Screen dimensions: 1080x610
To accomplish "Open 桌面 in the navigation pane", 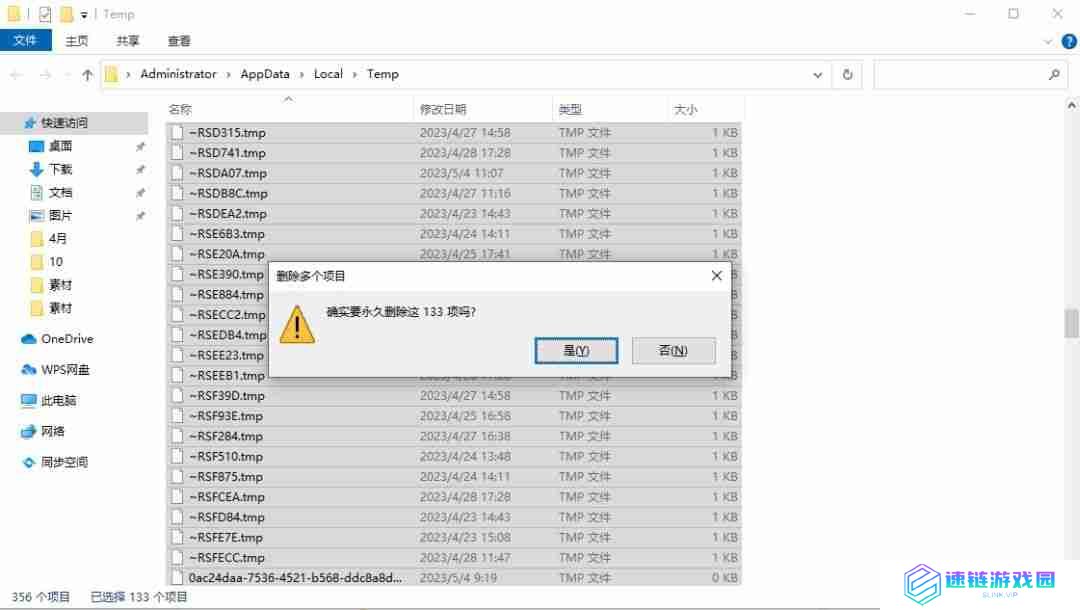I will (x=60, y=146).
